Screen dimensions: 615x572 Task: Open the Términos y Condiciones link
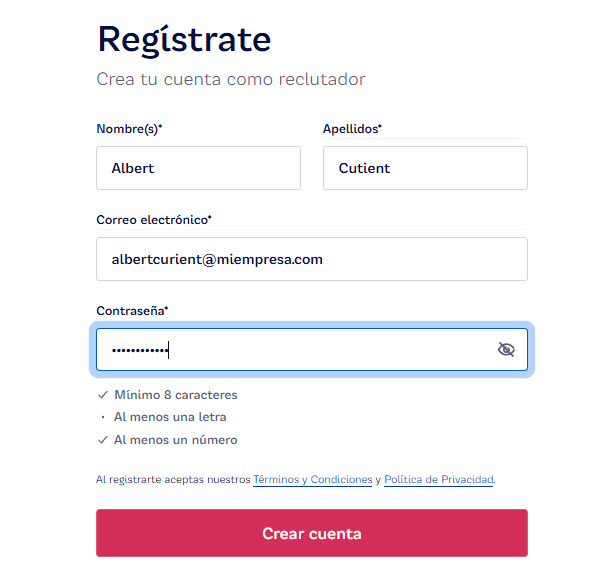312,480
